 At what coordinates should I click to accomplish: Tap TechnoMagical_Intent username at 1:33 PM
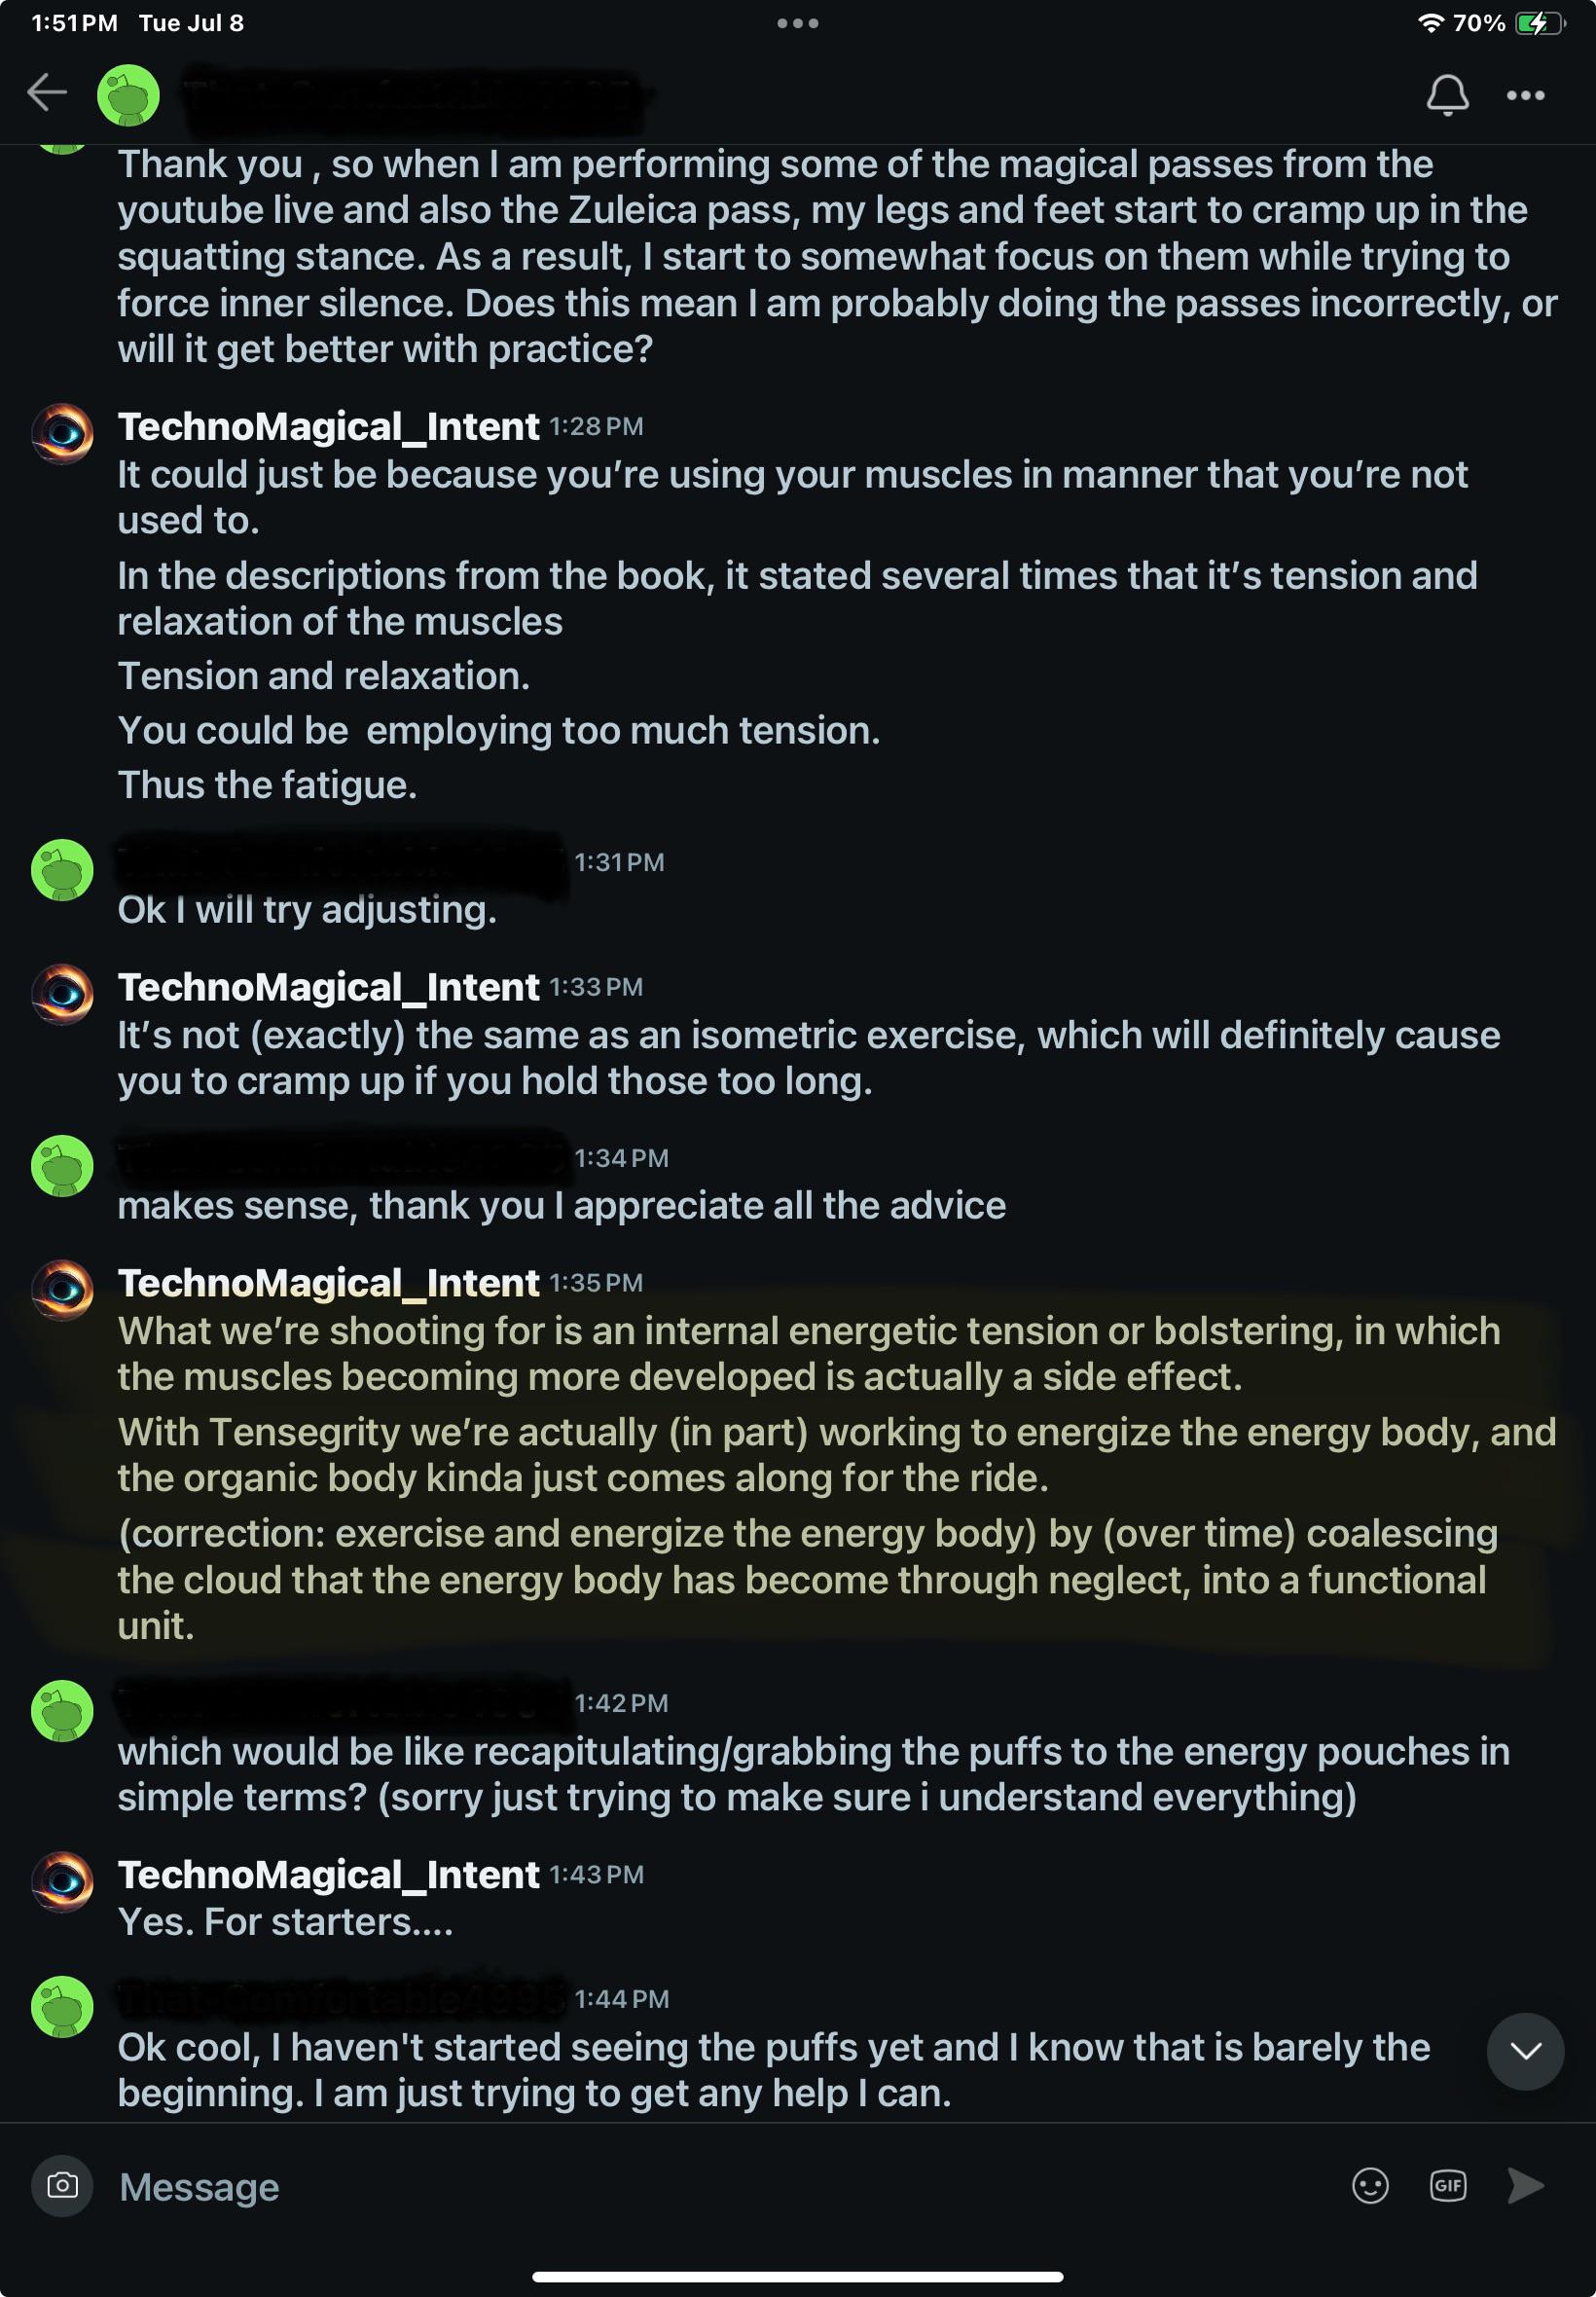pyautogui.click(x=328, y=987)
